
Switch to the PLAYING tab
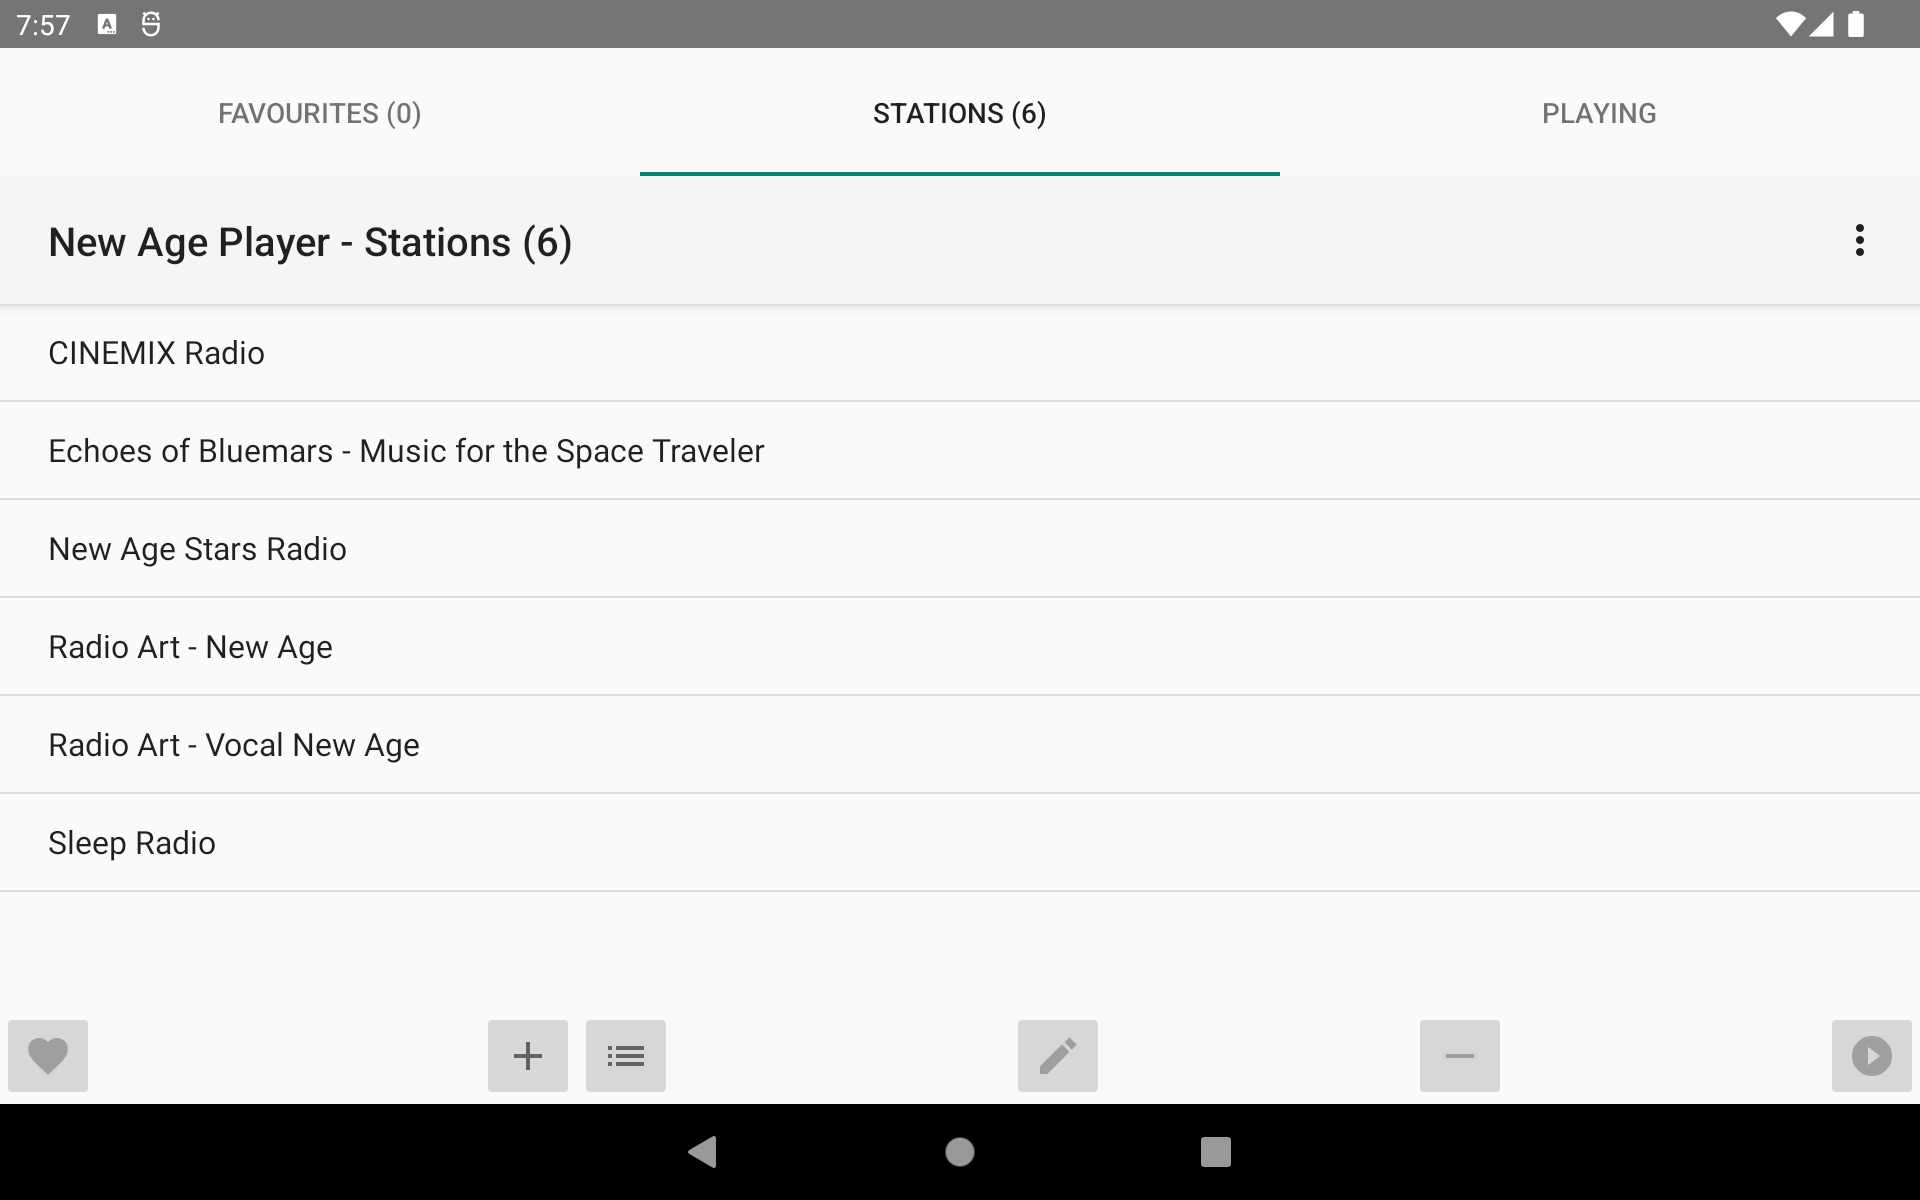coord(1599,112)
